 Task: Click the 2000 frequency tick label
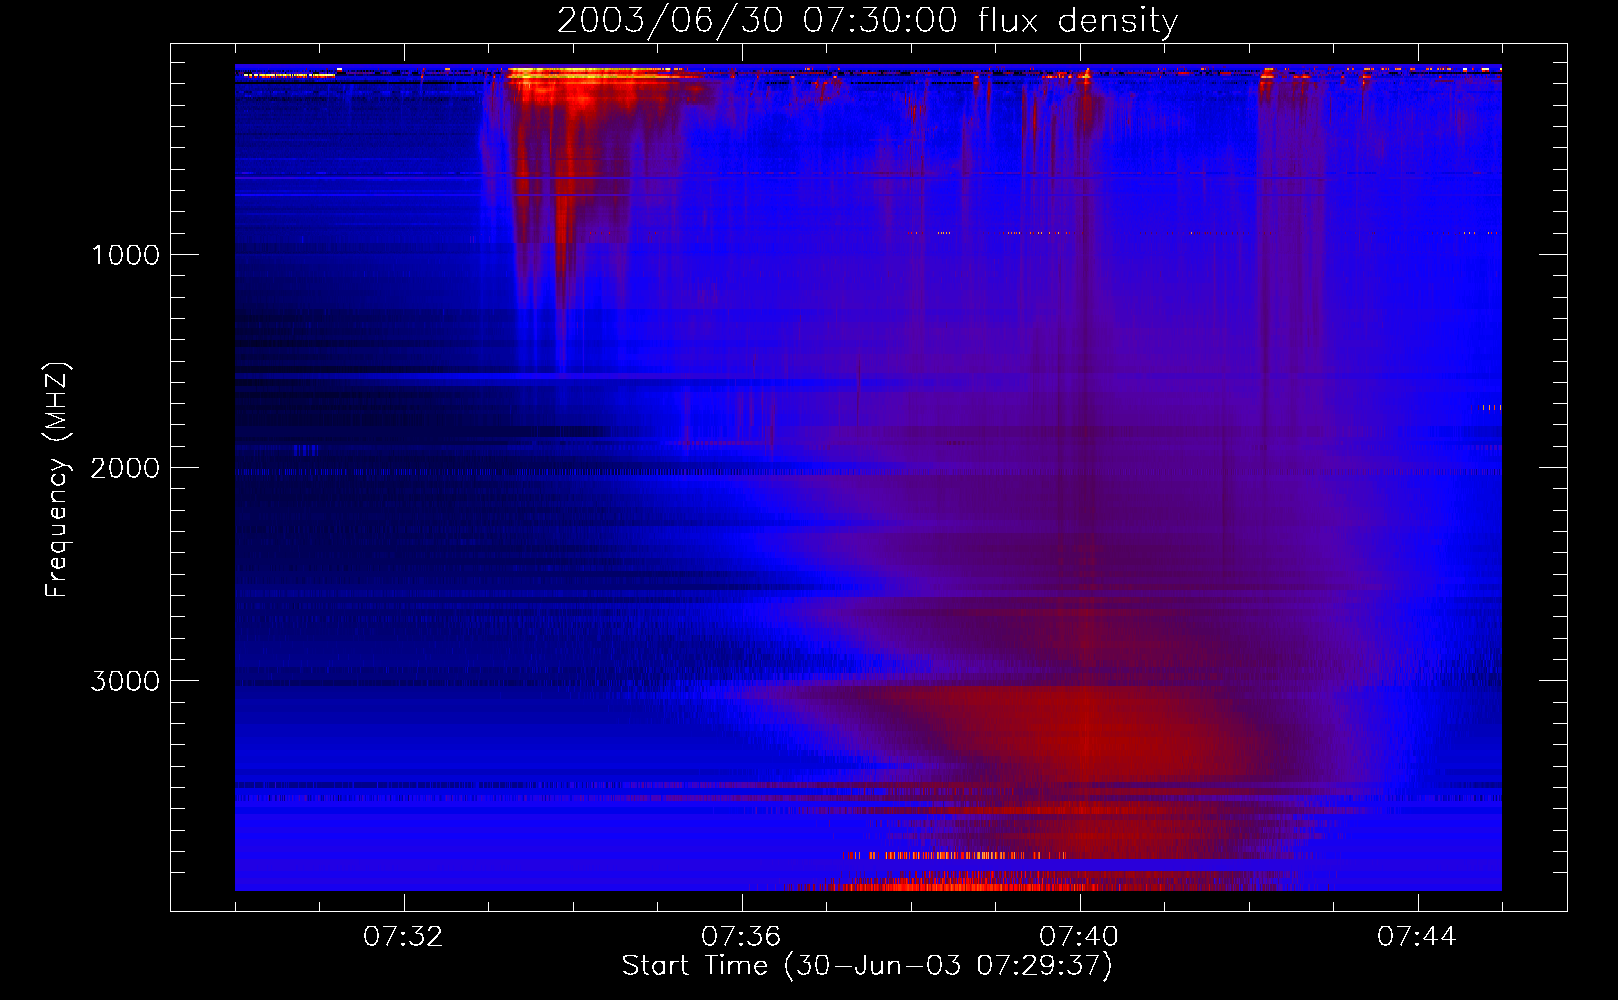coord(125,468)
